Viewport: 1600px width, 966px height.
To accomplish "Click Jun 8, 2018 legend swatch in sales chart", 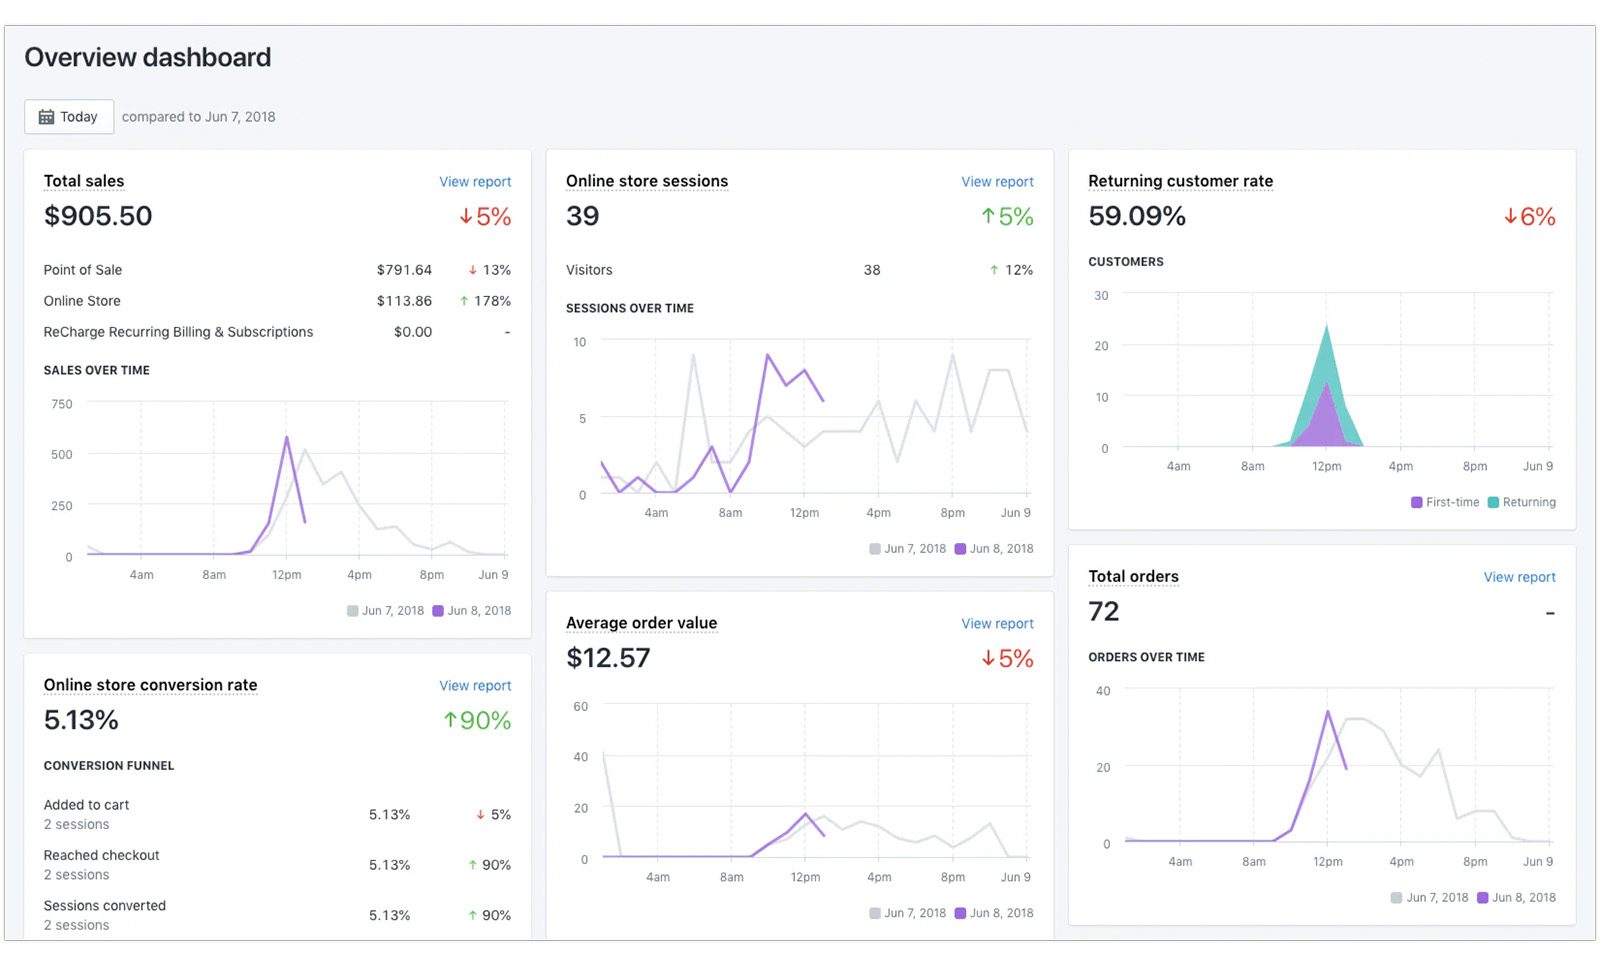I will [x=438, y=611].
